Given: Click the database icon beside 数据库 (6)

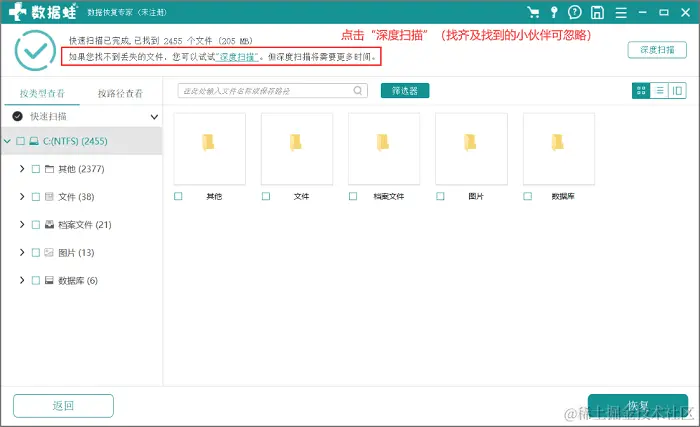Looking at the screenshot, I should pyautogui.click(x=49, y=280).
